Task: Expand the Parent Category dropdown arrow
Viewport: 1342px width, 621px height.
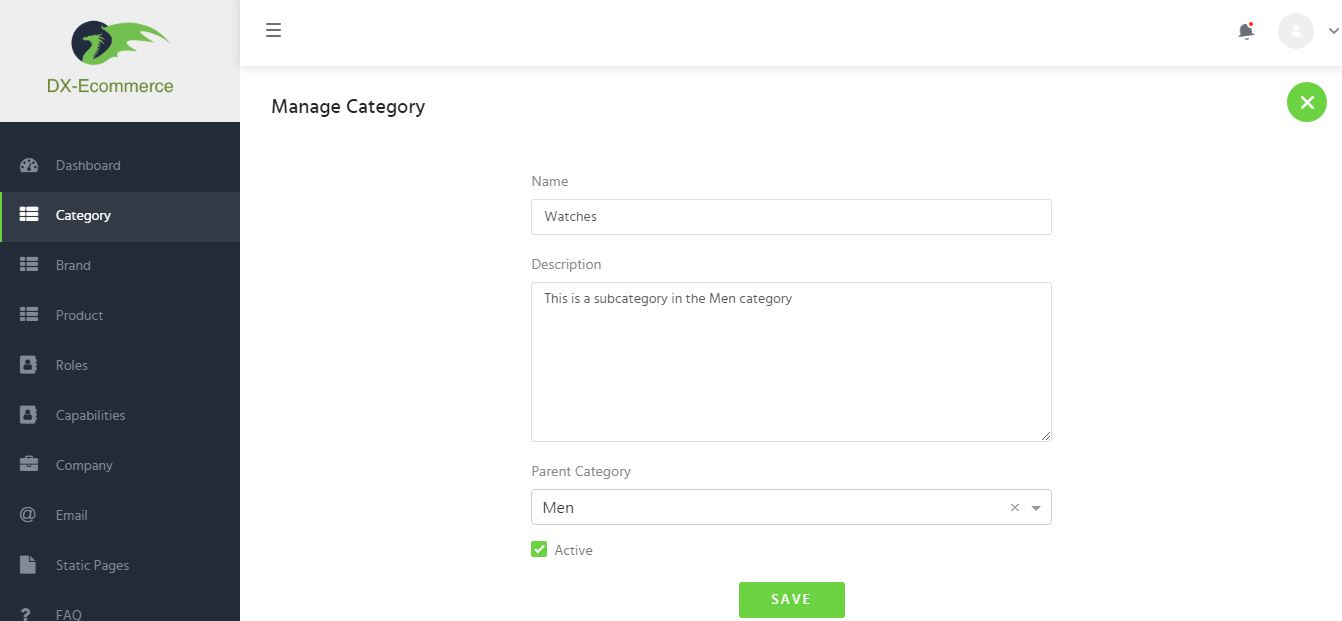Action: [1036, 508]
